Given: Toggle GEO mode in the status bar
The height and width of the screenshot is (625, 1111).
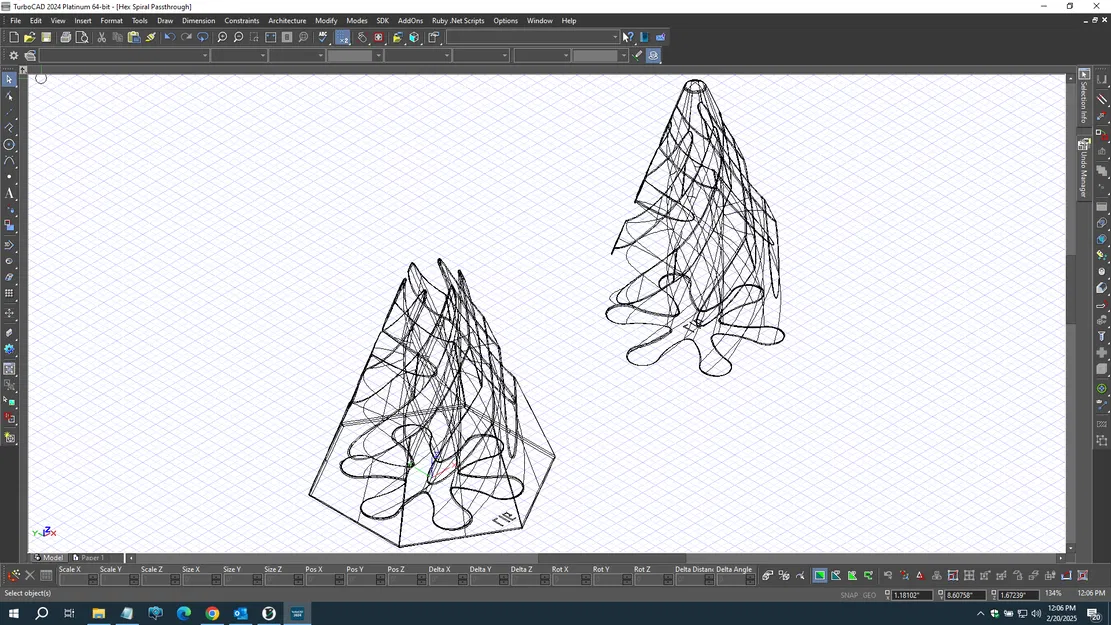Looking at the screenshot, I should 869,595.
